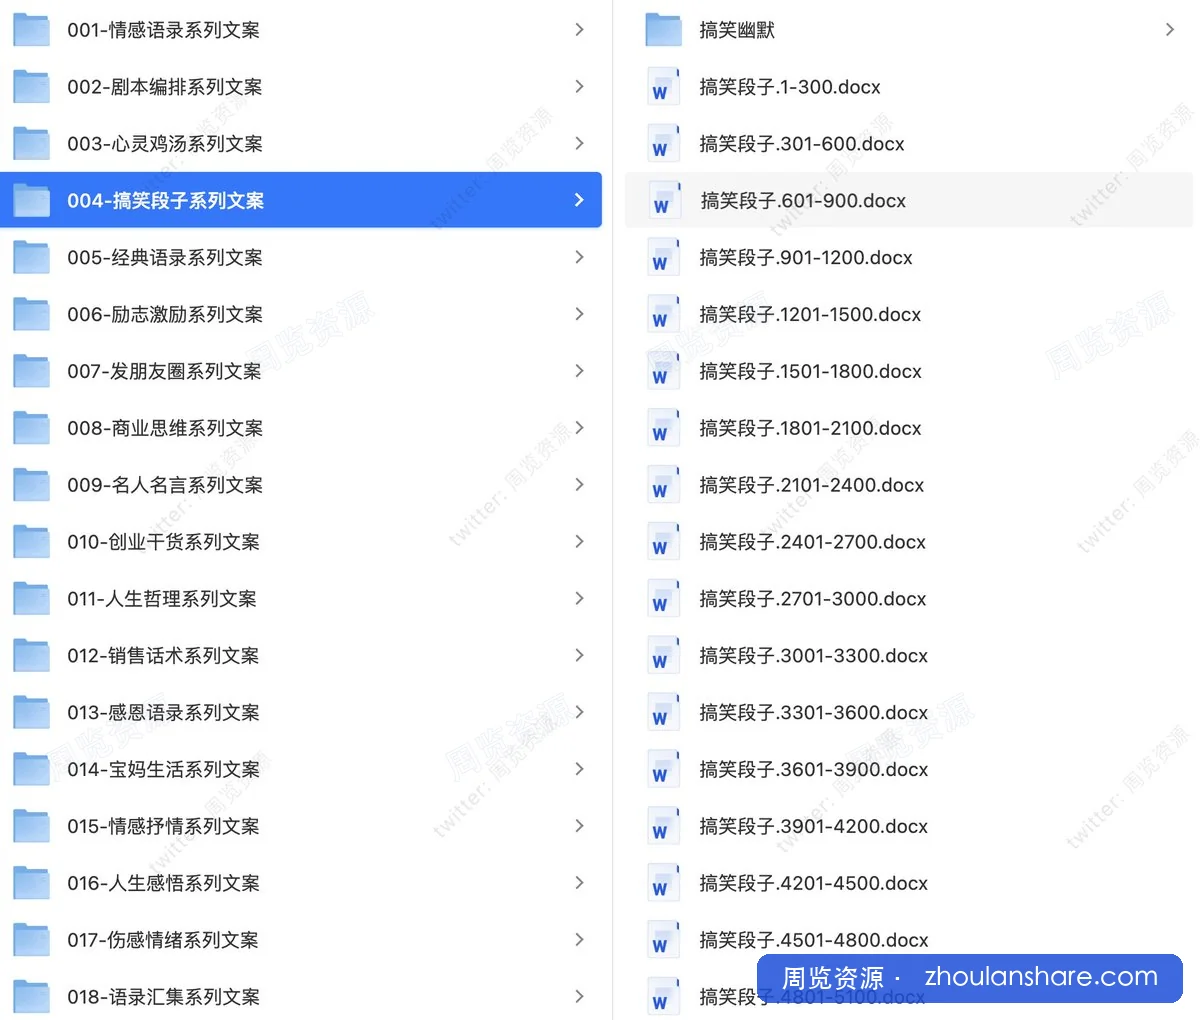Viewport: 1200px width, 1020px height.
Task: Click folder icon of 014-宝妈生活系列文案
Action: coord(31,770)
